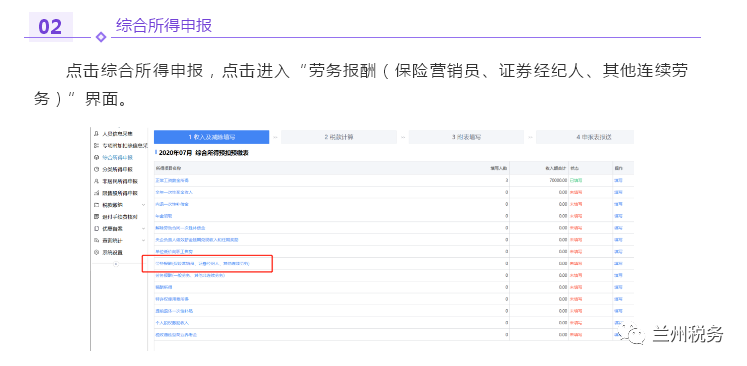Select step 1 收入及减除填写 tab

[x=212, y=137]
